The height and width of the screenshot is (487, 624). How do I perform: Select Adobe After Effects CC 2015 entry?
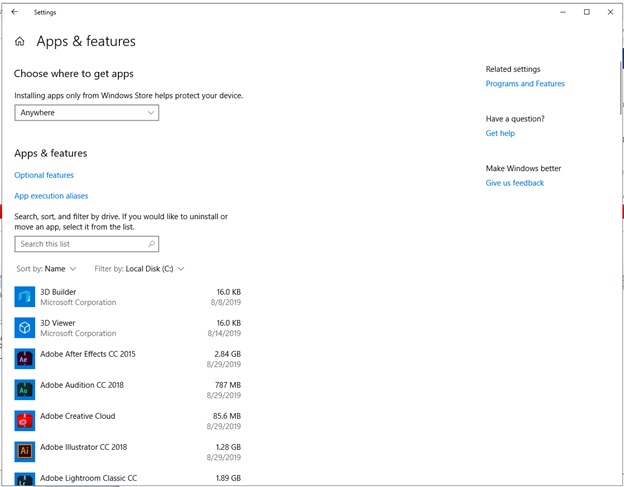point(88,354)
